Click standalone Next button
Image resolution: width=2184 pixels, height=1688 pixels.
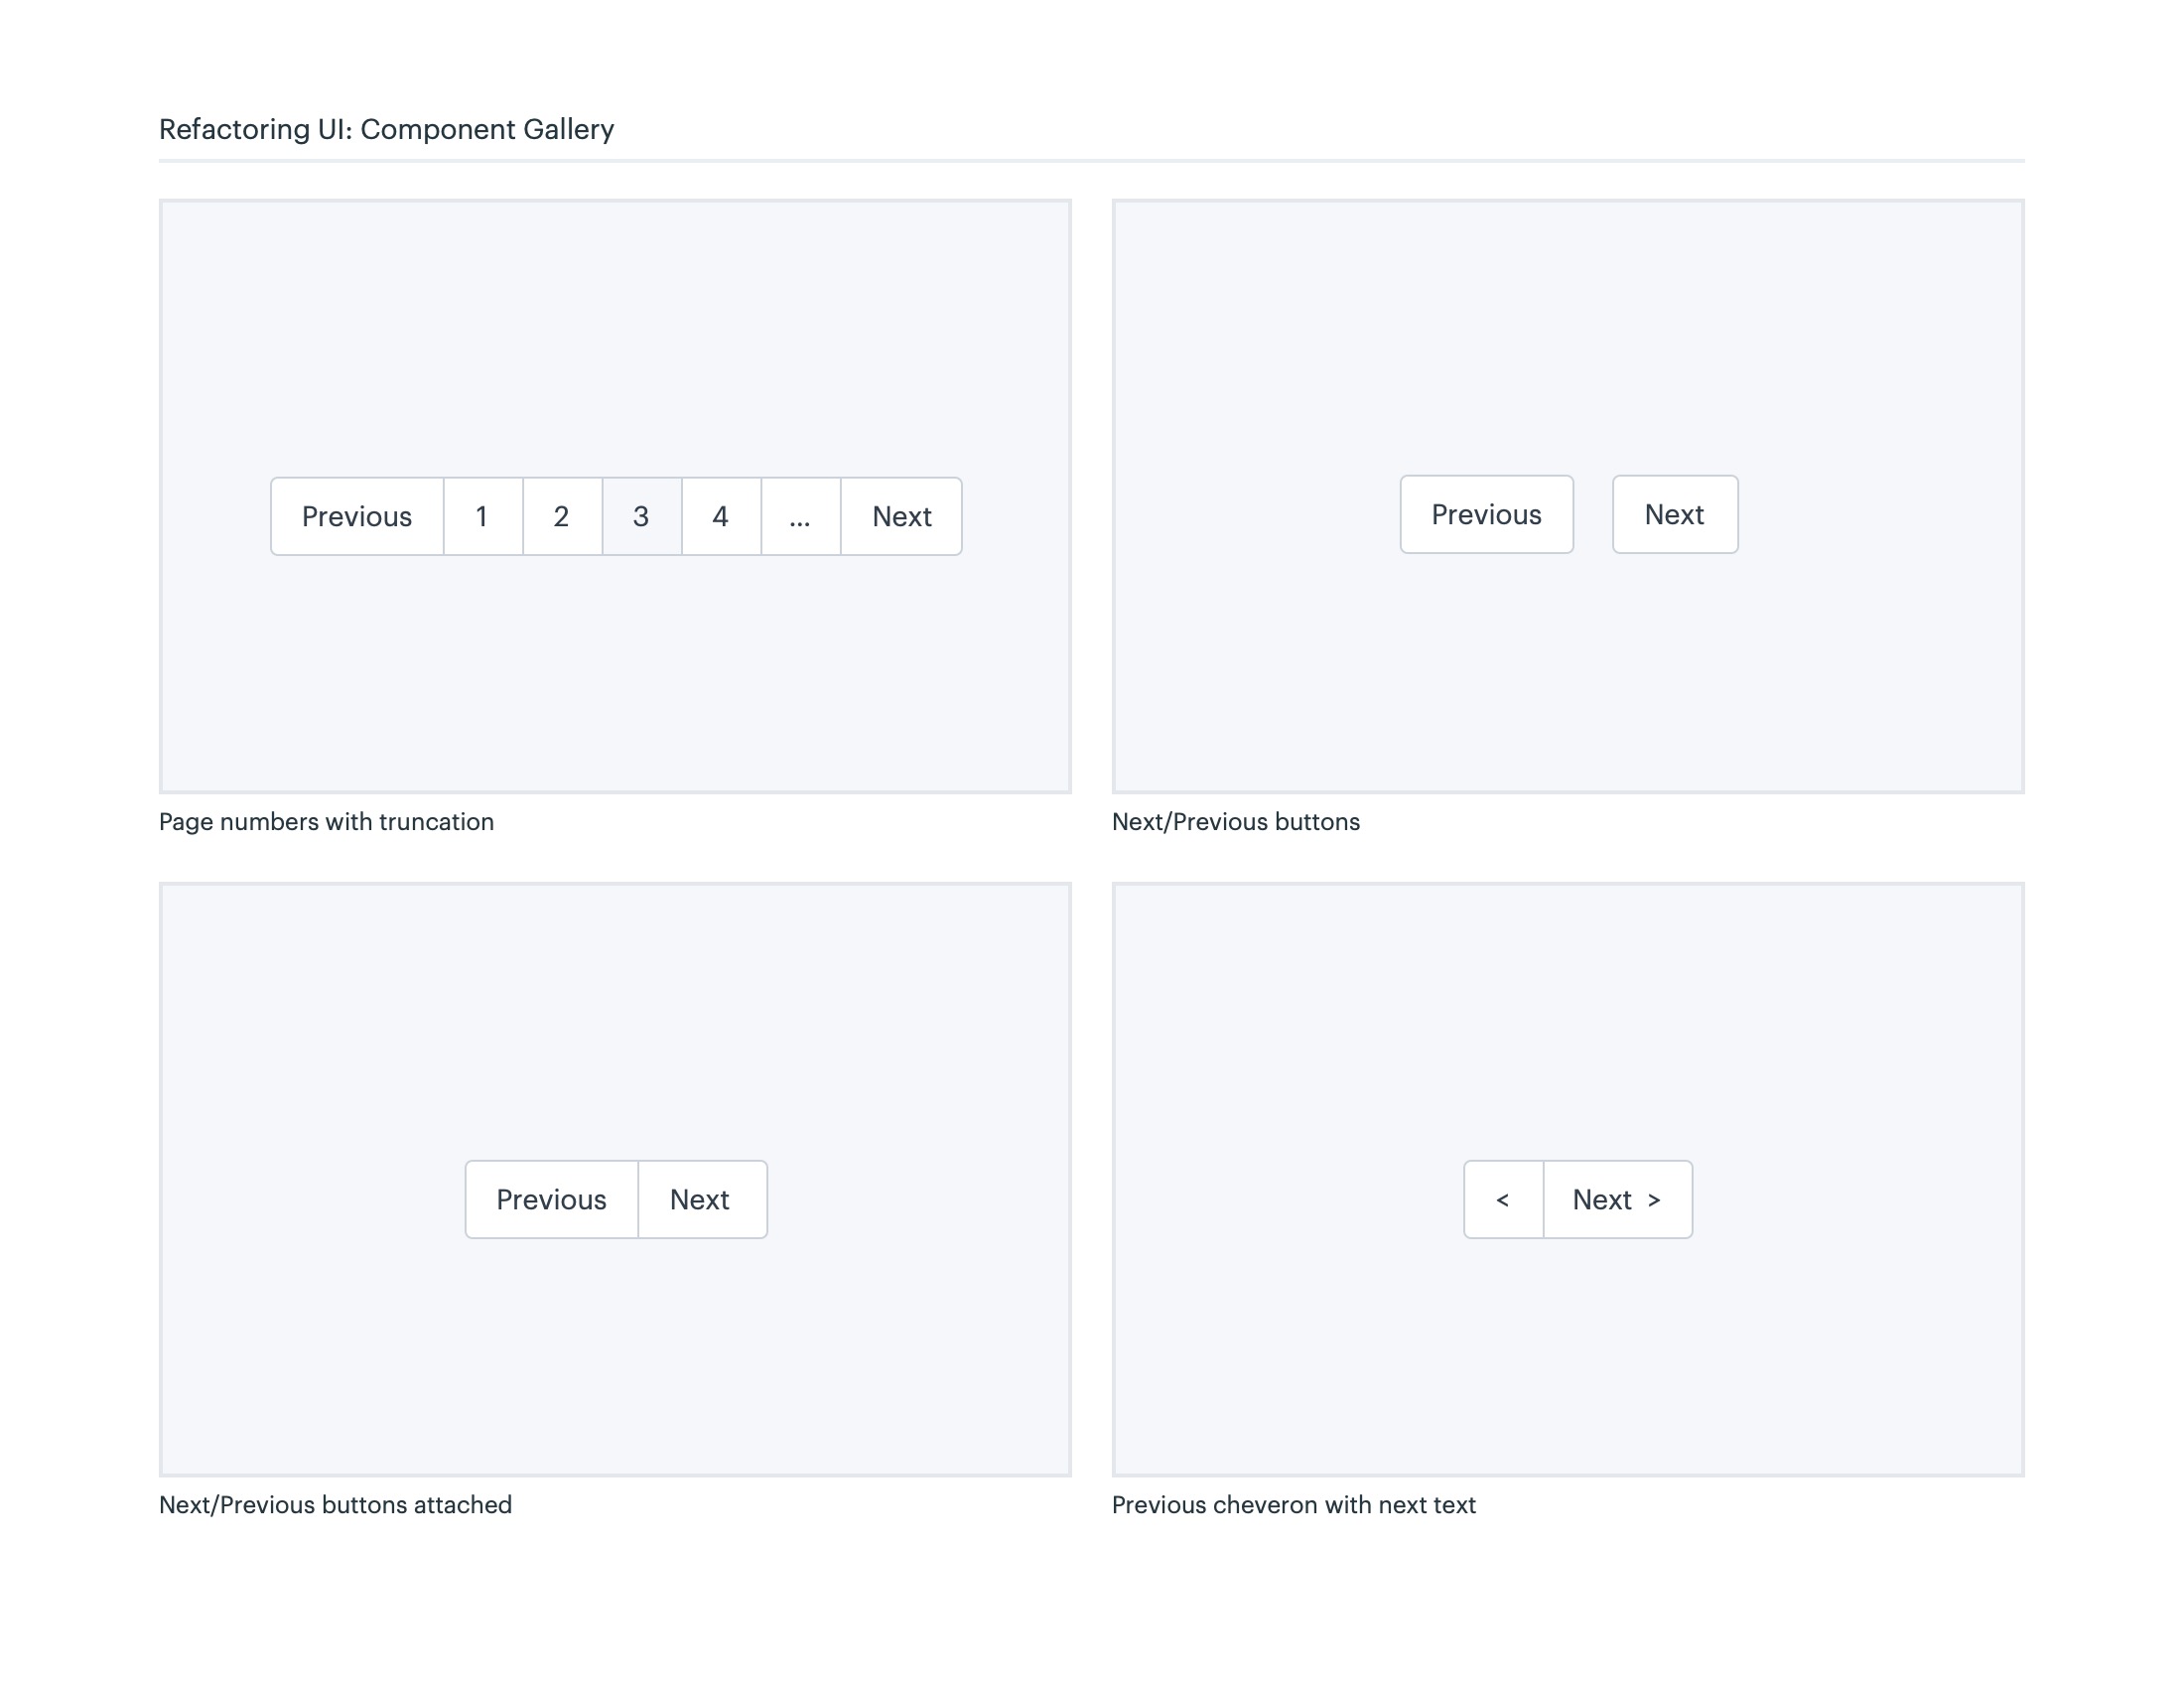pos(1674,514)
